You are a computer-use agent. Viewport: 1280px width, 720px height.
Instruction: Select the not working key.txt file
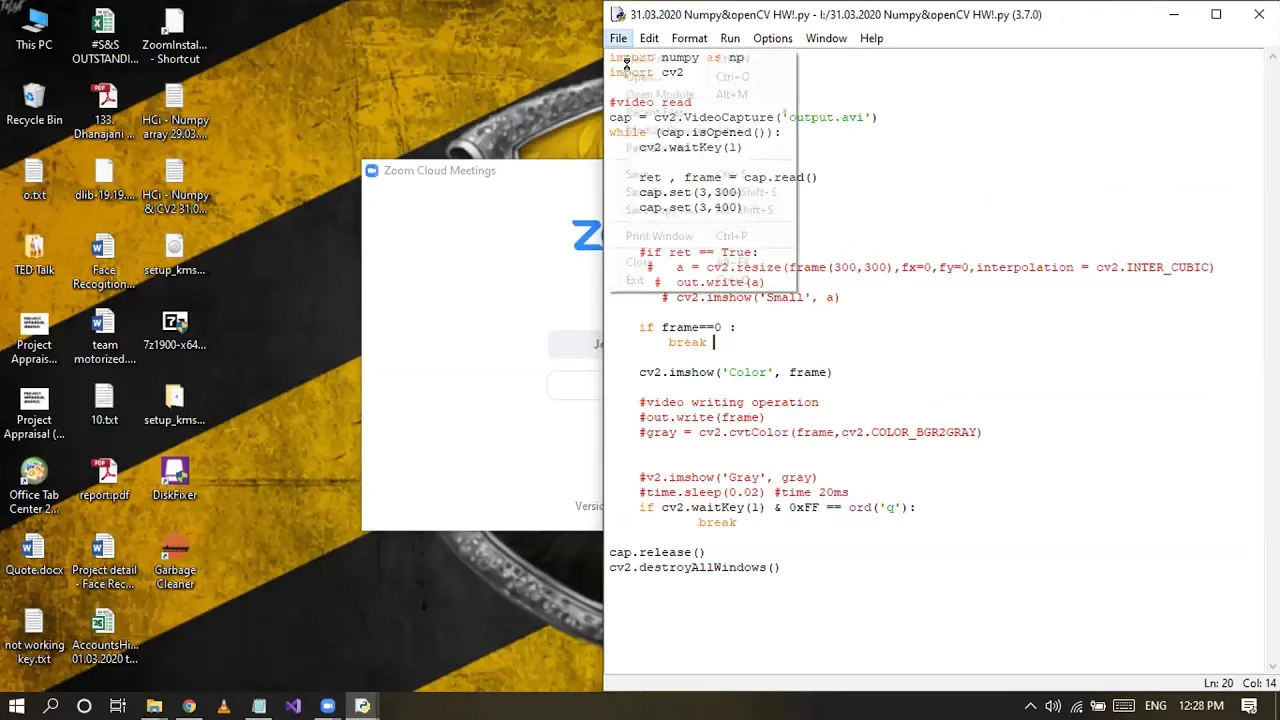[34, 637]
